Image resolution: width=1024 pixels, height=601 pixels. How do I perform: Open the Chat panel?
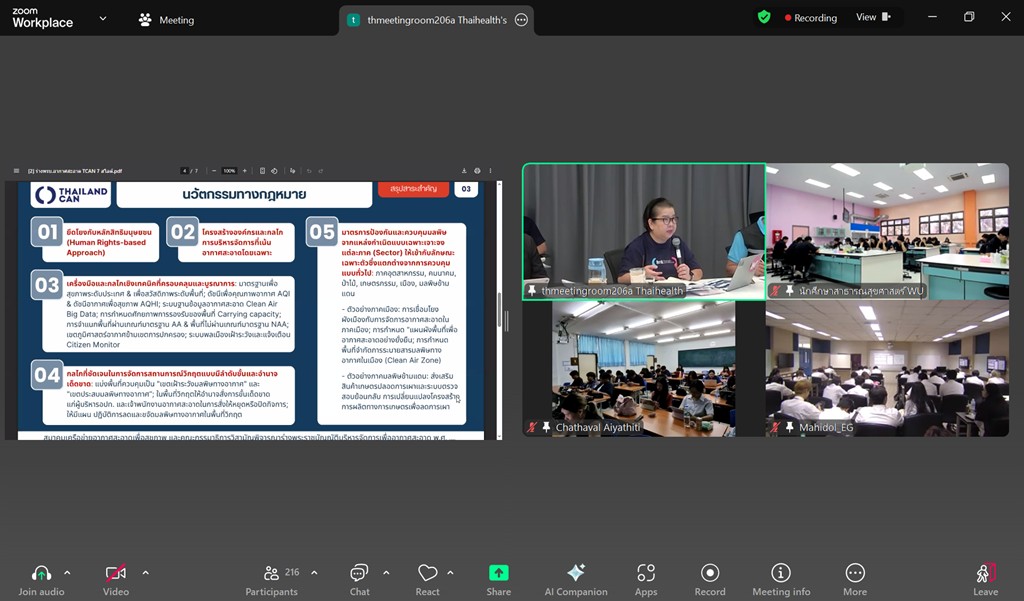tap(359, 579)
